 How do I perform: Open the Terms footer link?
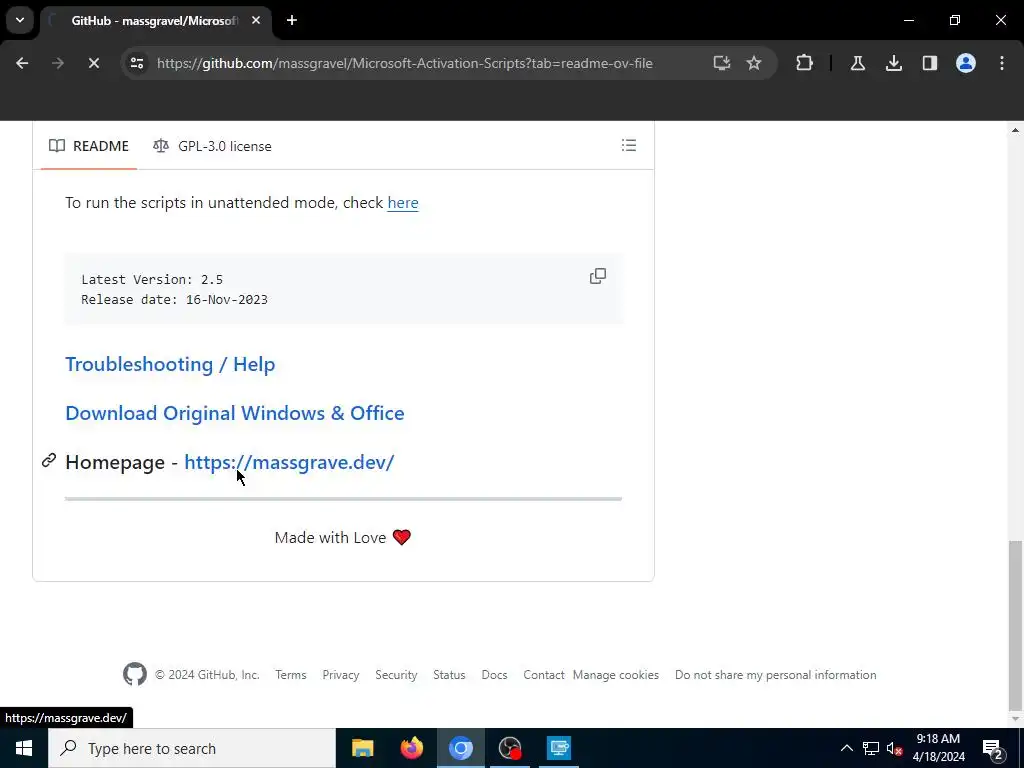[x=291, y=675]
